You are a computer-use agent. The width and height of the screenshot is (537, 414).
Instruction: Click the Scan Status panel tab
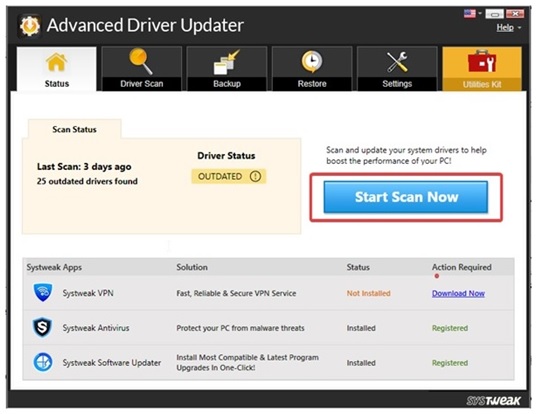(74, 129)
